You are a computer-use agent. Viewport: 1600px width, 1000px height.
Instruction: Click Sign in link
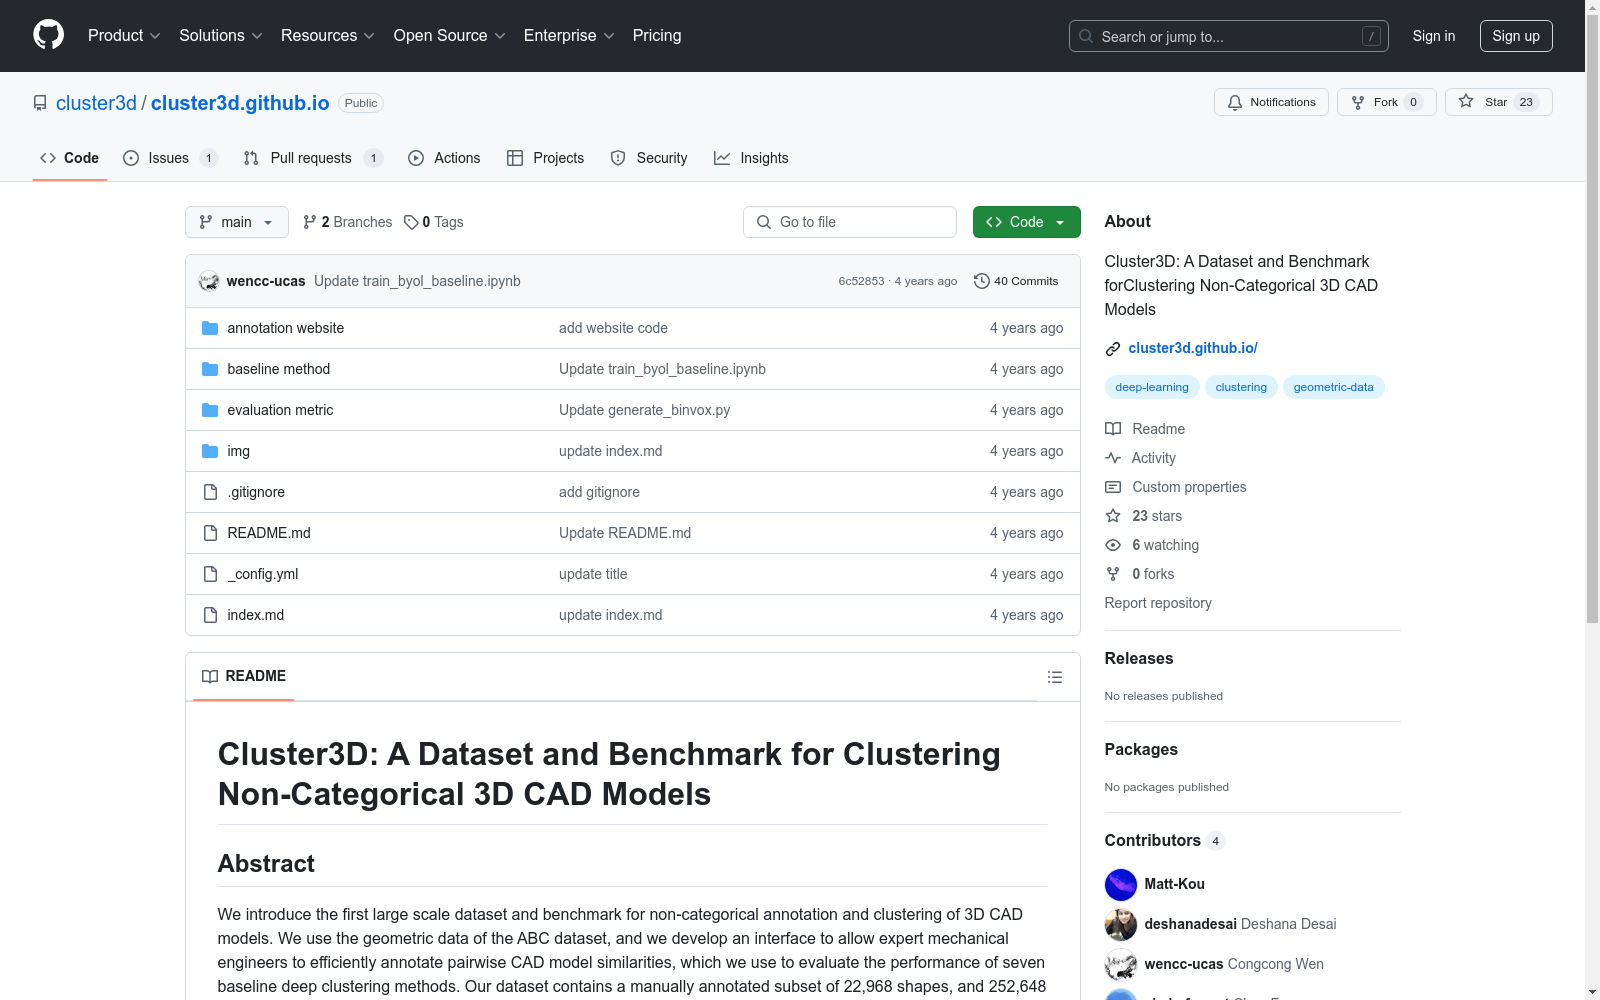click(1434, 36)
